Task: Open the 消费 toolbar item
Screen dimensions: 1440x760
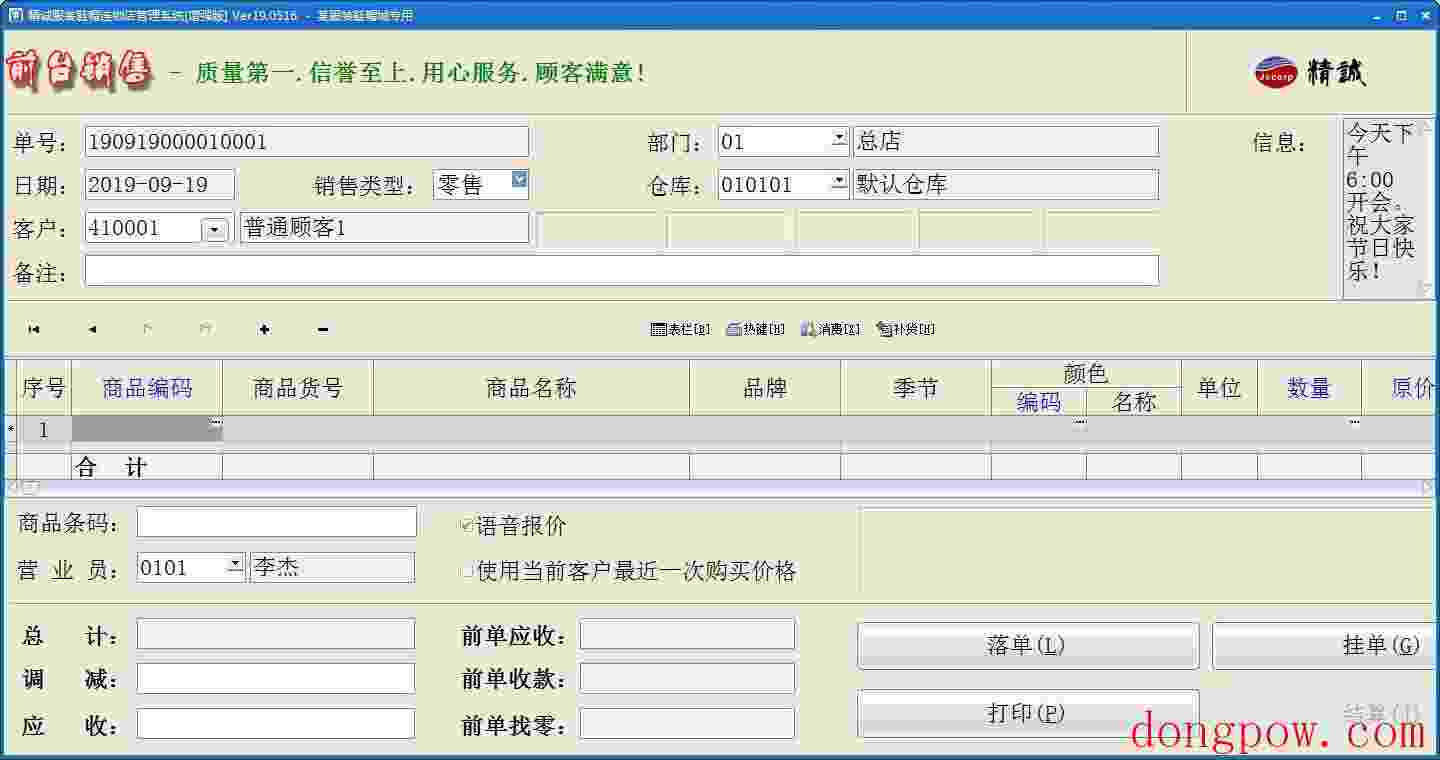Action: [830, 329]
